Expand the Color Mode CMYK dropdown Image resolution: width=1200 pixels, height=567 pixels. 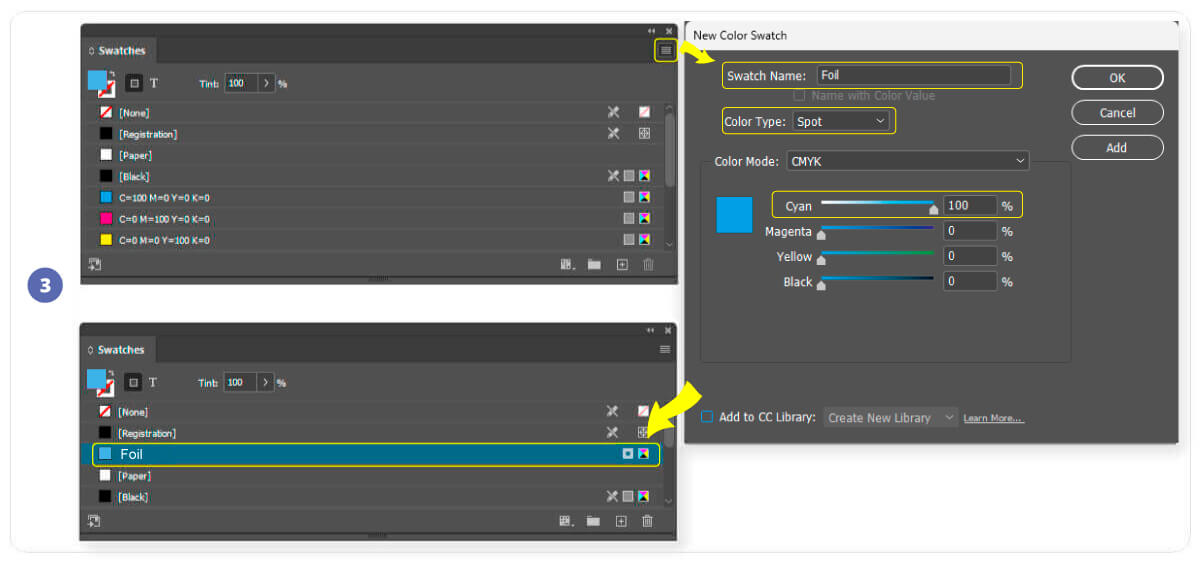[907, 161]
